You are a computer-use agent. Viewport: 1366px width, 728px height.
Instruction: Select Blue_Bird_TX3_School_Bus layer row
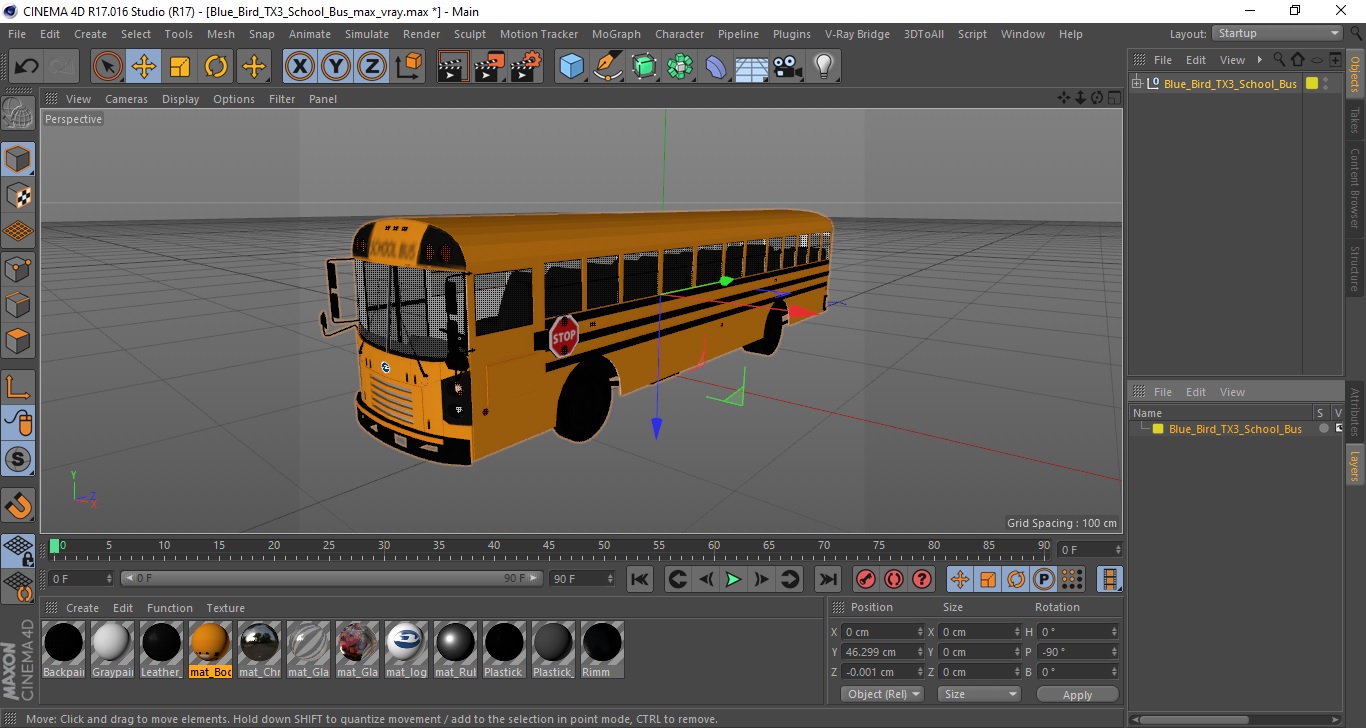pos(1236,429)
